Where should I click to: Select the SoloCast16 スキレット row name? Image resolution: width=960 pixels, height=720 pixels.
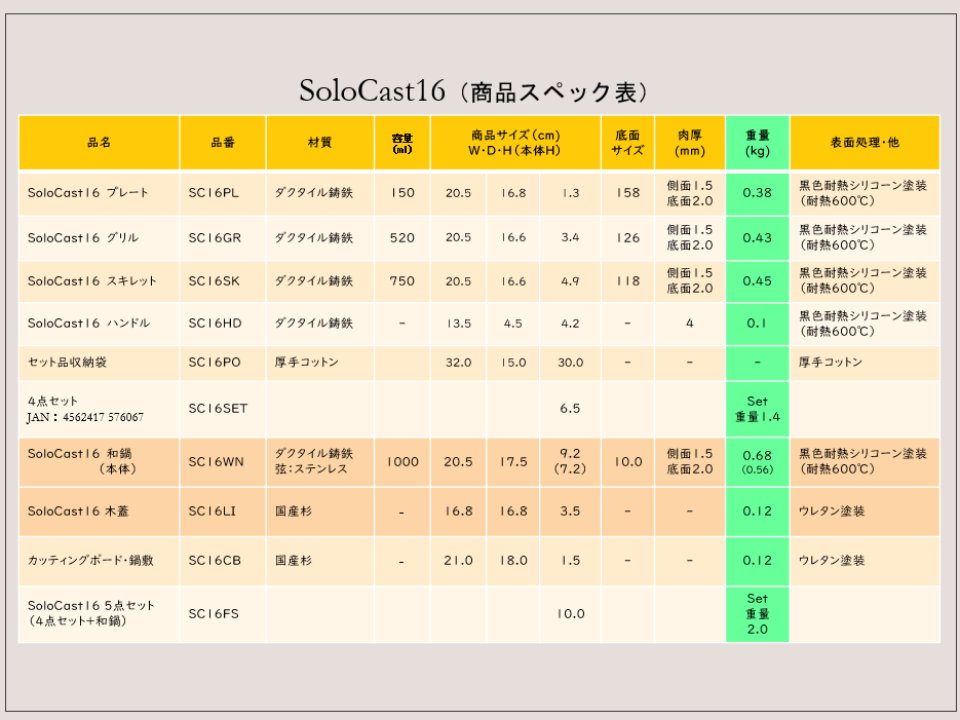point(92,281)
